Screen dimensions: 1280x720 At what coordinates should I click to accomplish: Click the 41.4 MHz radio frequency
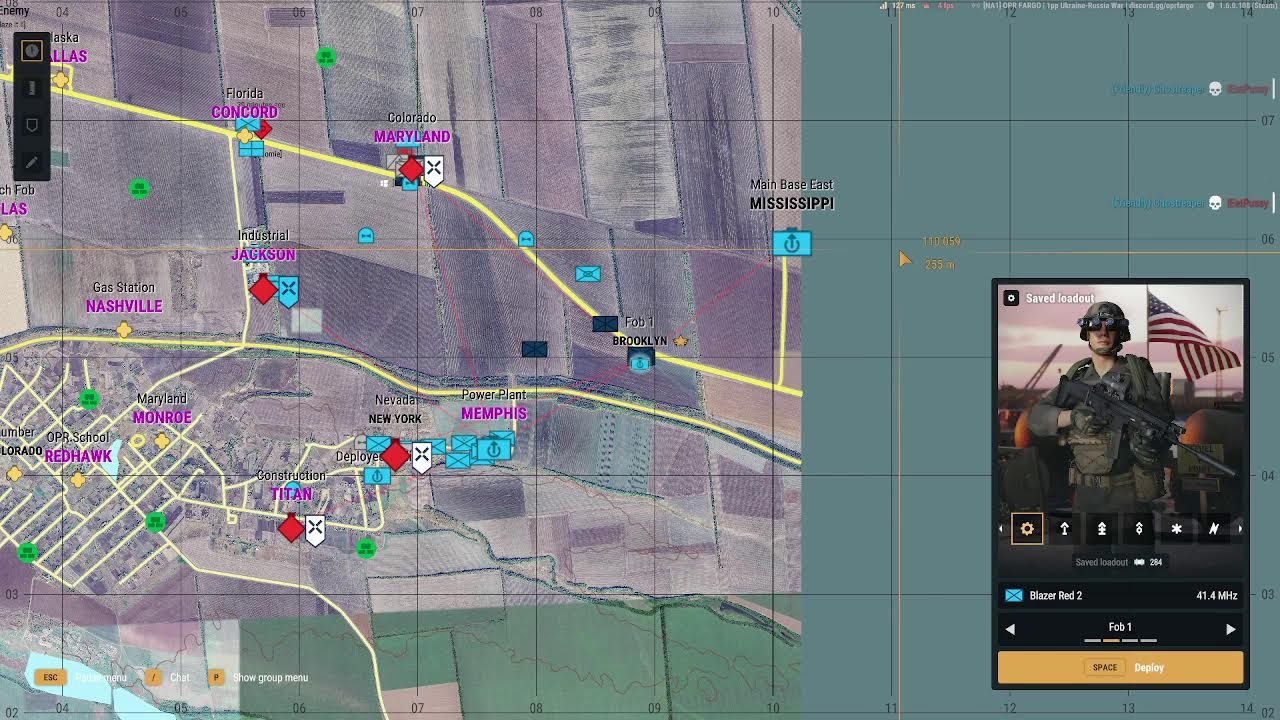click(1217, 595)
